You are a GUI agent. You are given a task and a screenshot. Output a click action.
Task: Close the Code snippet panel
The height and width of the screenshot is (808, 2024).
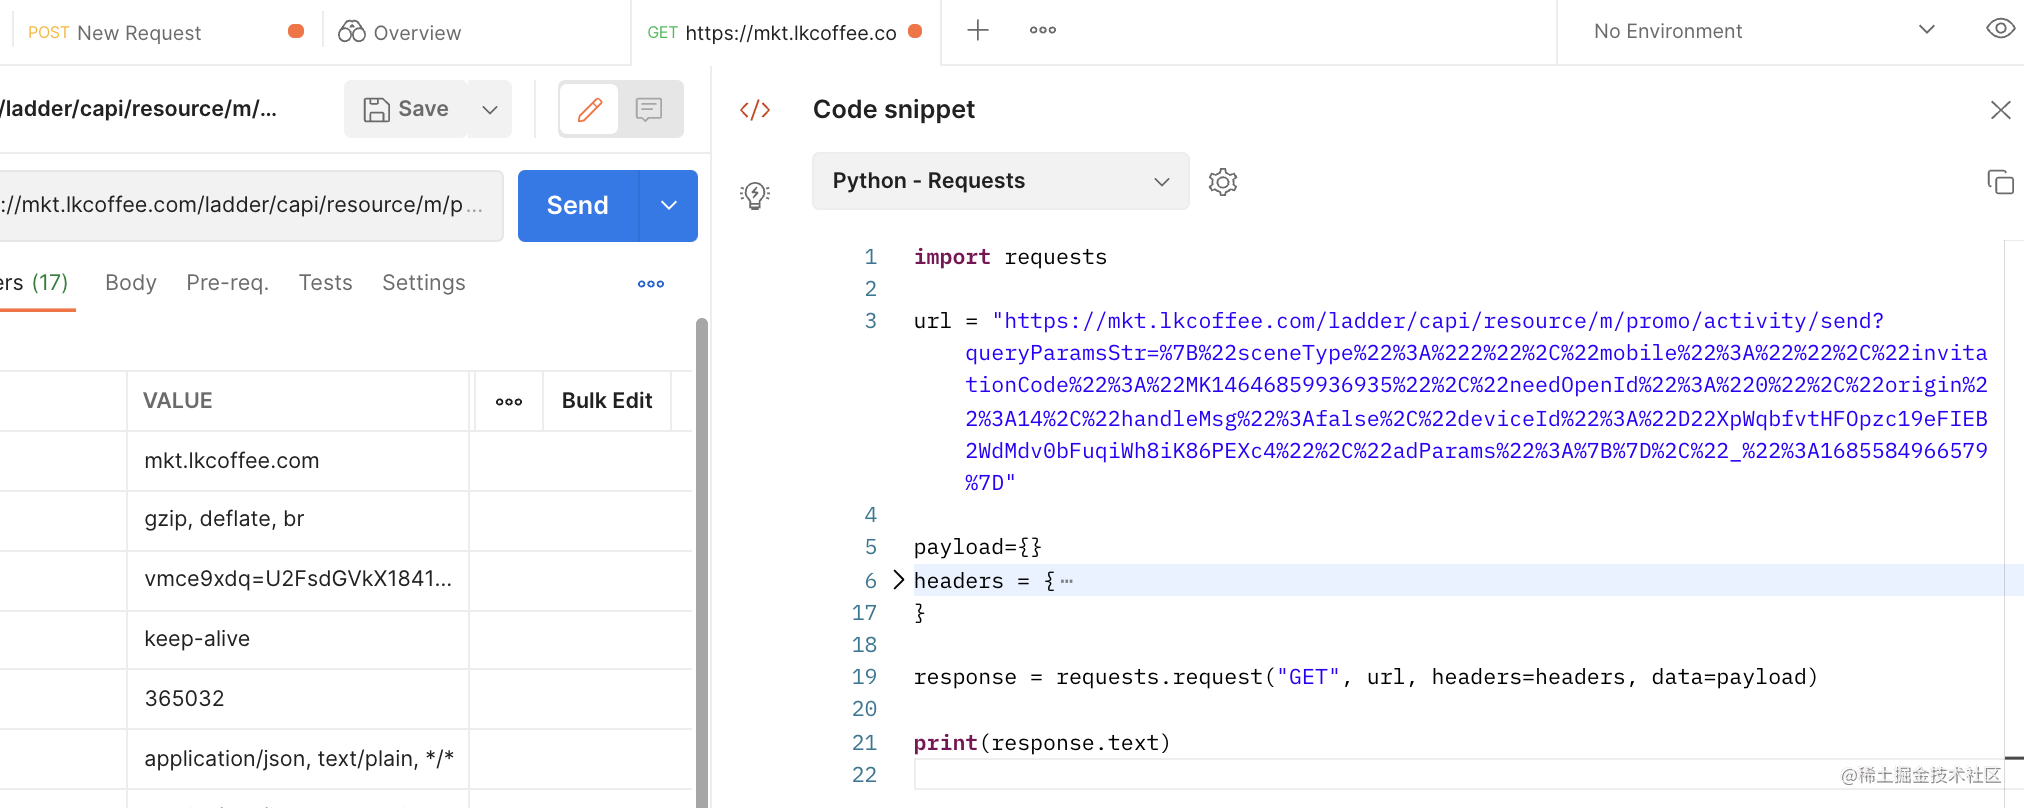pyautogui.click(x=2000, y=110)
